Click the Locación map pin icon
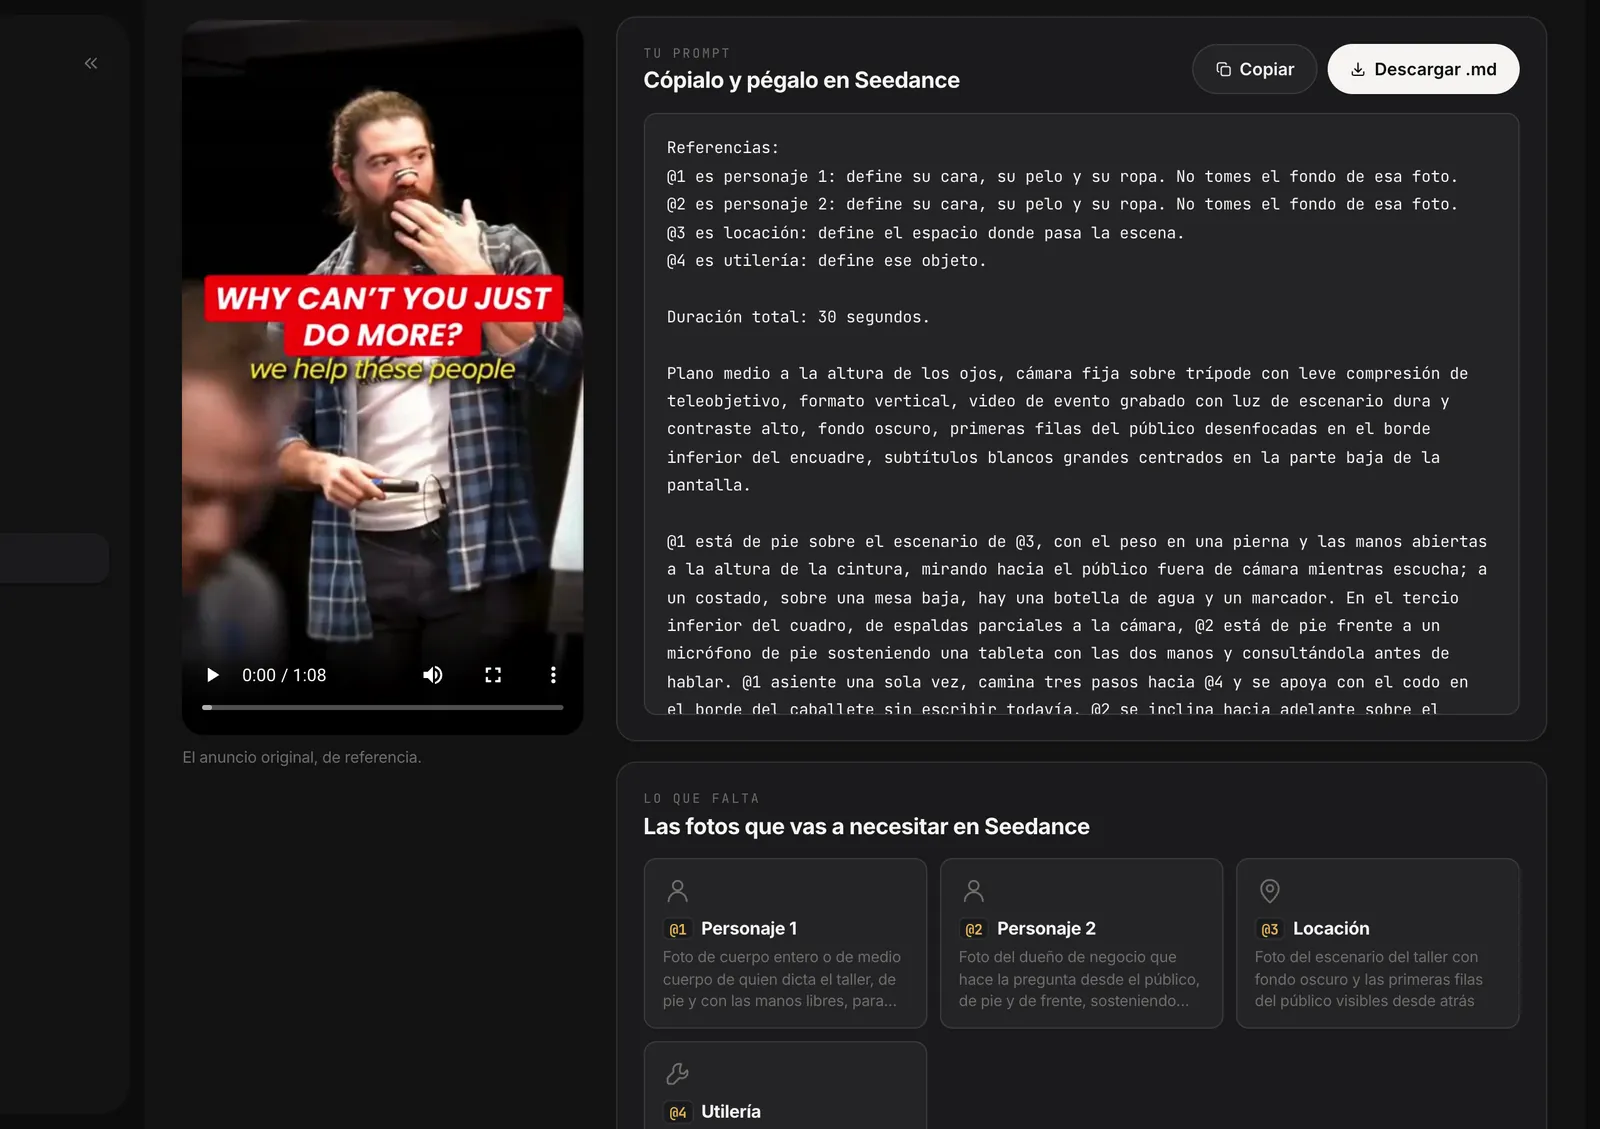This screenshot has width=1600, height=1129. point(1269,890)
